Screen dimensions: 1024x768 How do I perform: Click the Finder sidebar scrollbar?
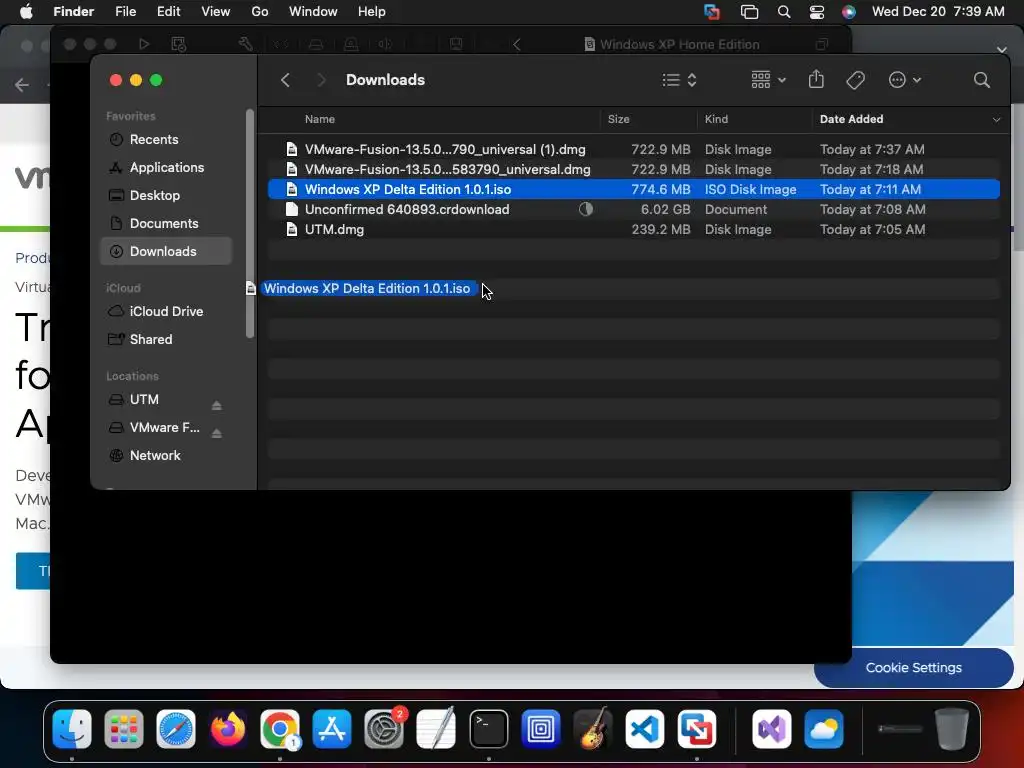pyautogui.click(x=249, y=224)
